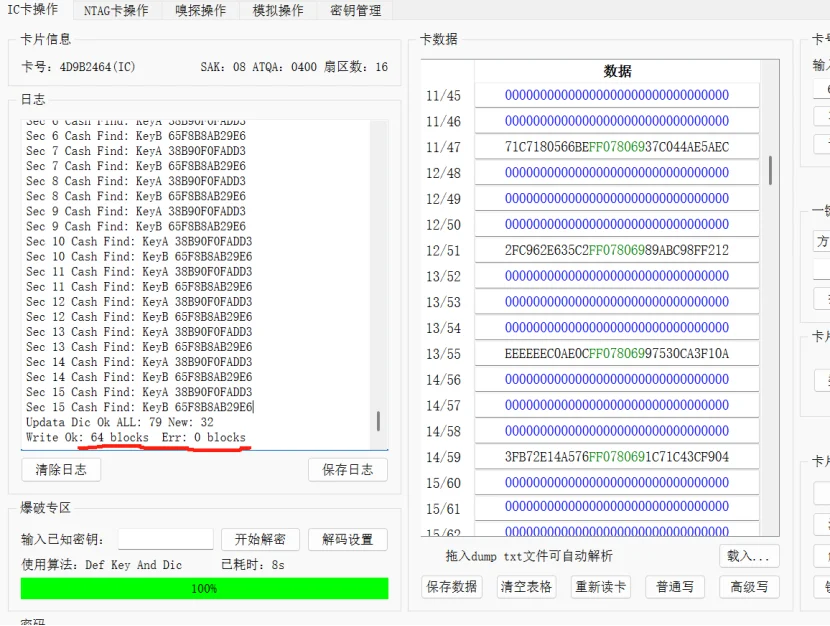Clear the table with 清空表格

pos(526,587)
